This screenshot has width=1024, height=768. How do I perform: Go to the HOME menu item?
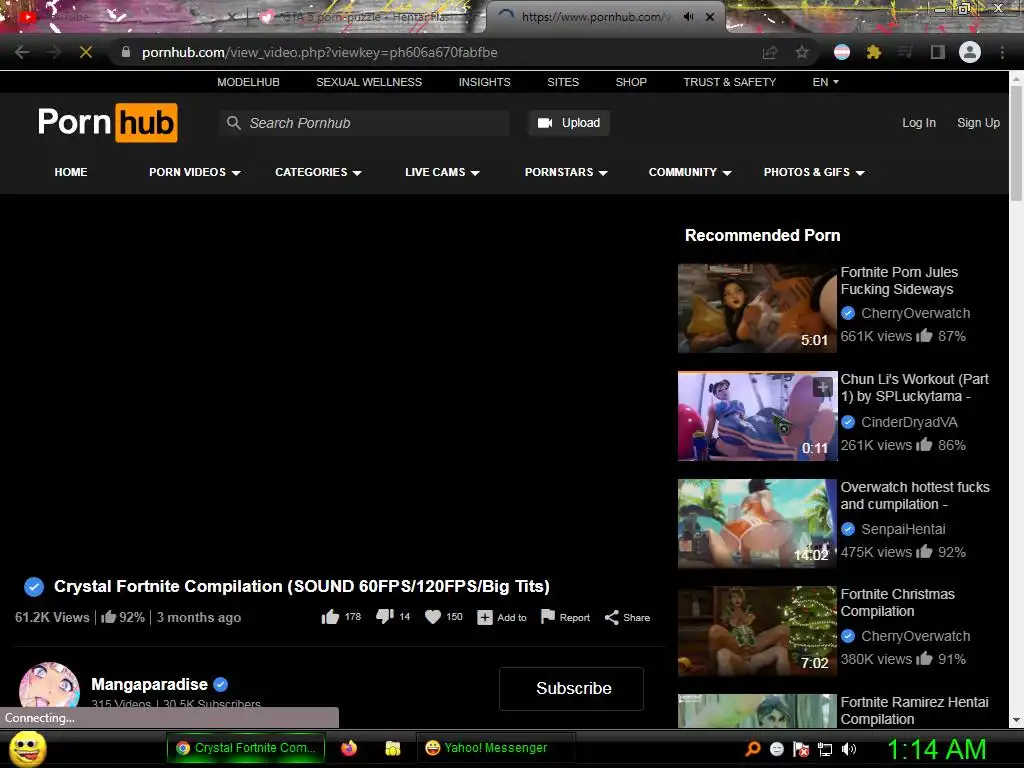tap(71, 172)
